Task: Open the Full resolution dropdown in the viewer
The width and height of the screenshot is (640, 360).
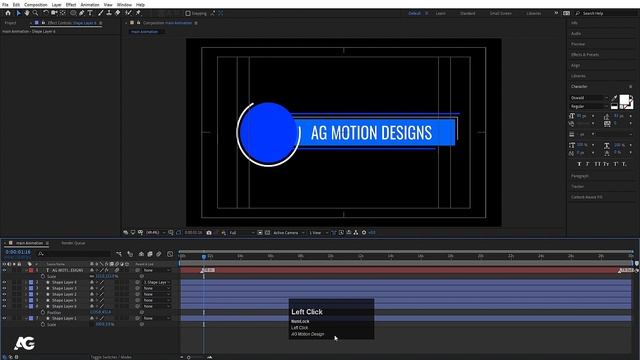Action: [242, 233]
